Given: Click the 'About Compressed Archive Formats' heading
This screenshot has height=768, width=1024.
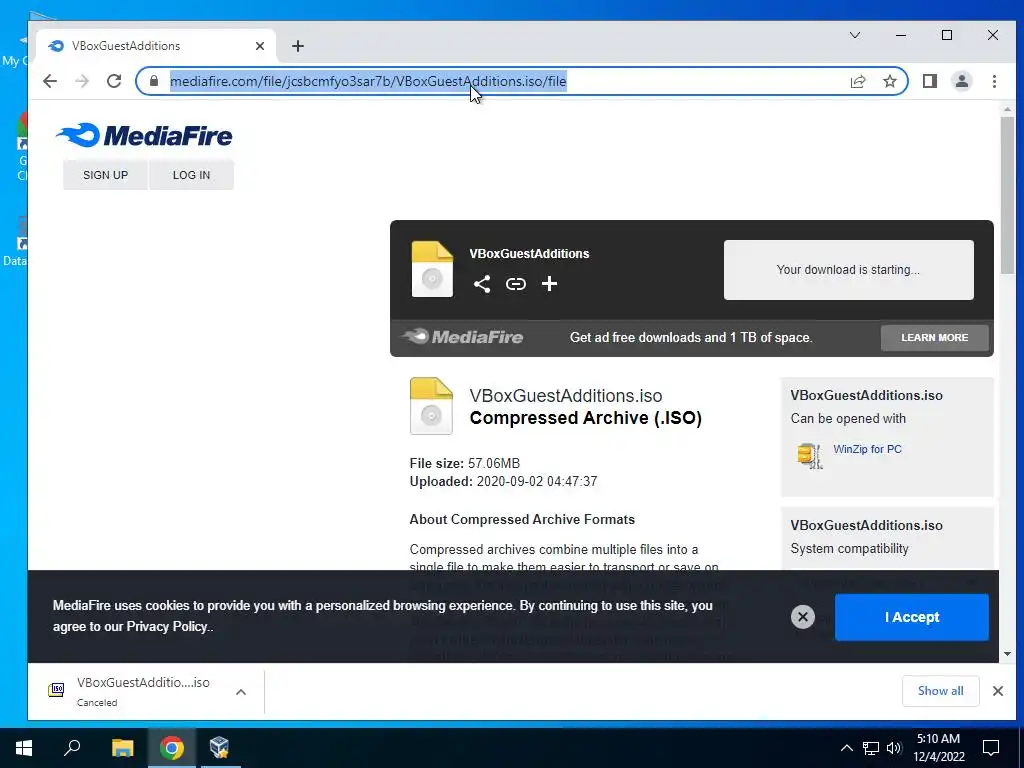Looking at the screenshot, I should [x=522, y=520].
